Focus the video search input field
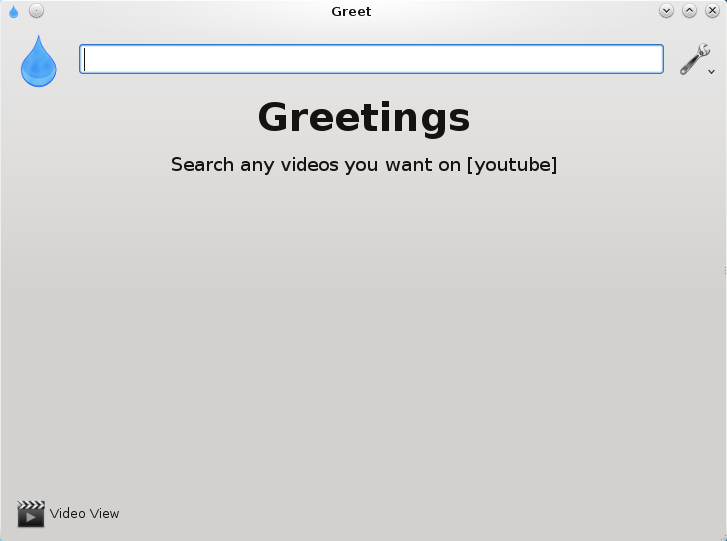Screen dimensions: 727x541 point(371,59)
